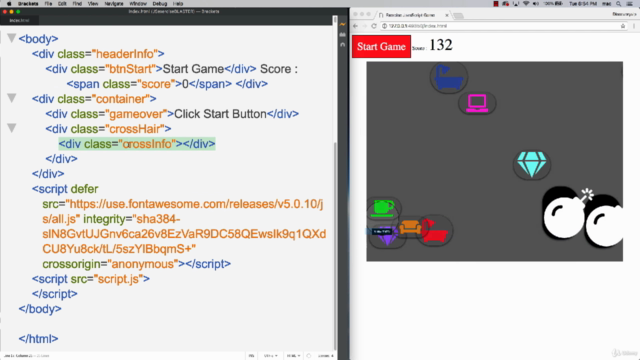This screenshot has height=360, width=640.
Task: Click the bottom icon in Brackets right toolbar
Action: pyautogui.click(x=342, y=44)
